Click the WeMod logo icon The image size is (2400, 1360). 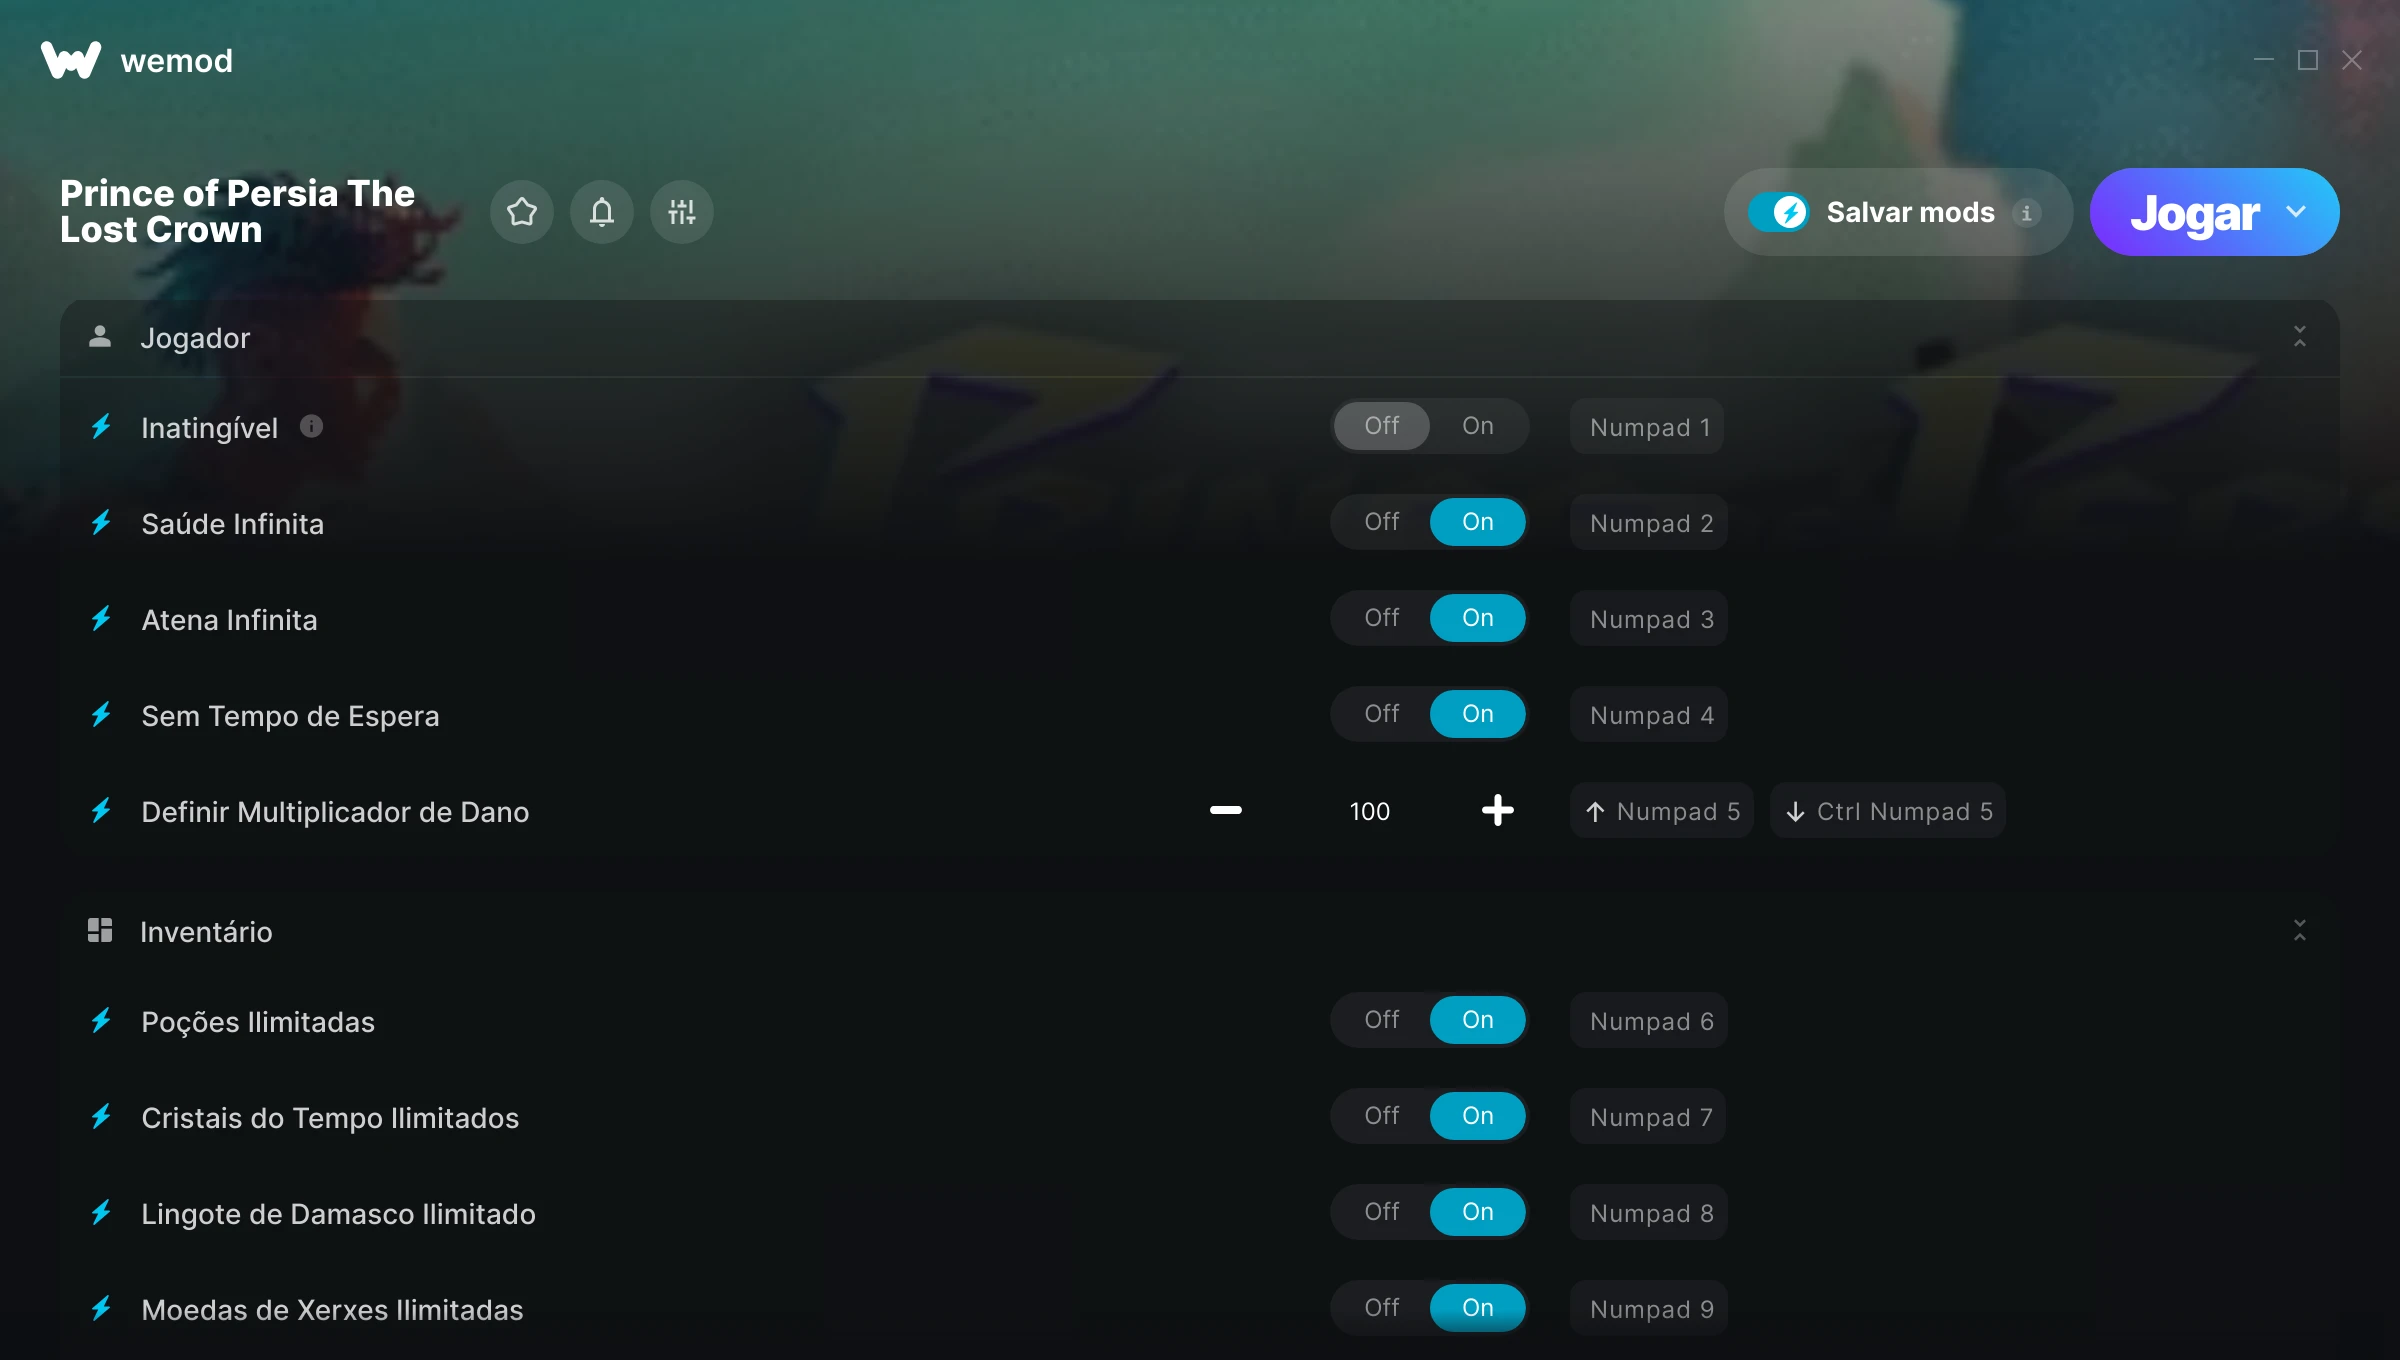point(70,60)
